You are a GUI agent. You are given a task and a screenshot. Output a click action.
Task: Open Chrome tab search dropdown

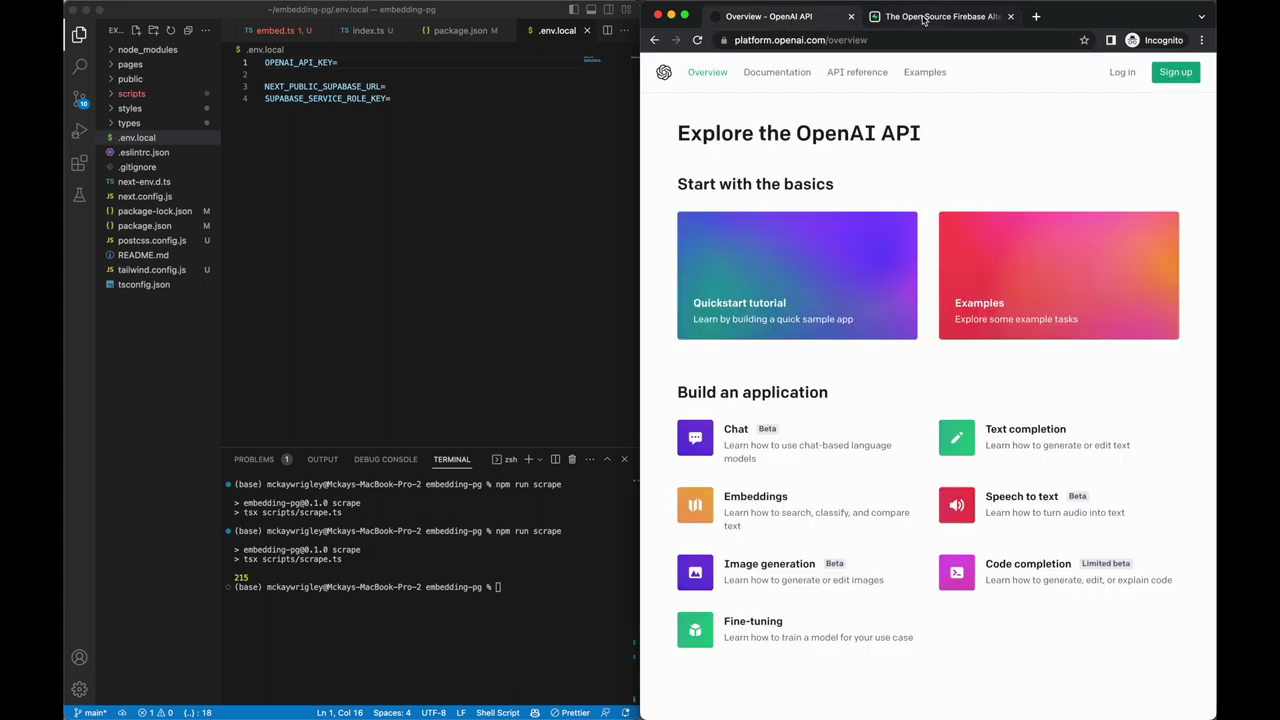coord(1202,16)
